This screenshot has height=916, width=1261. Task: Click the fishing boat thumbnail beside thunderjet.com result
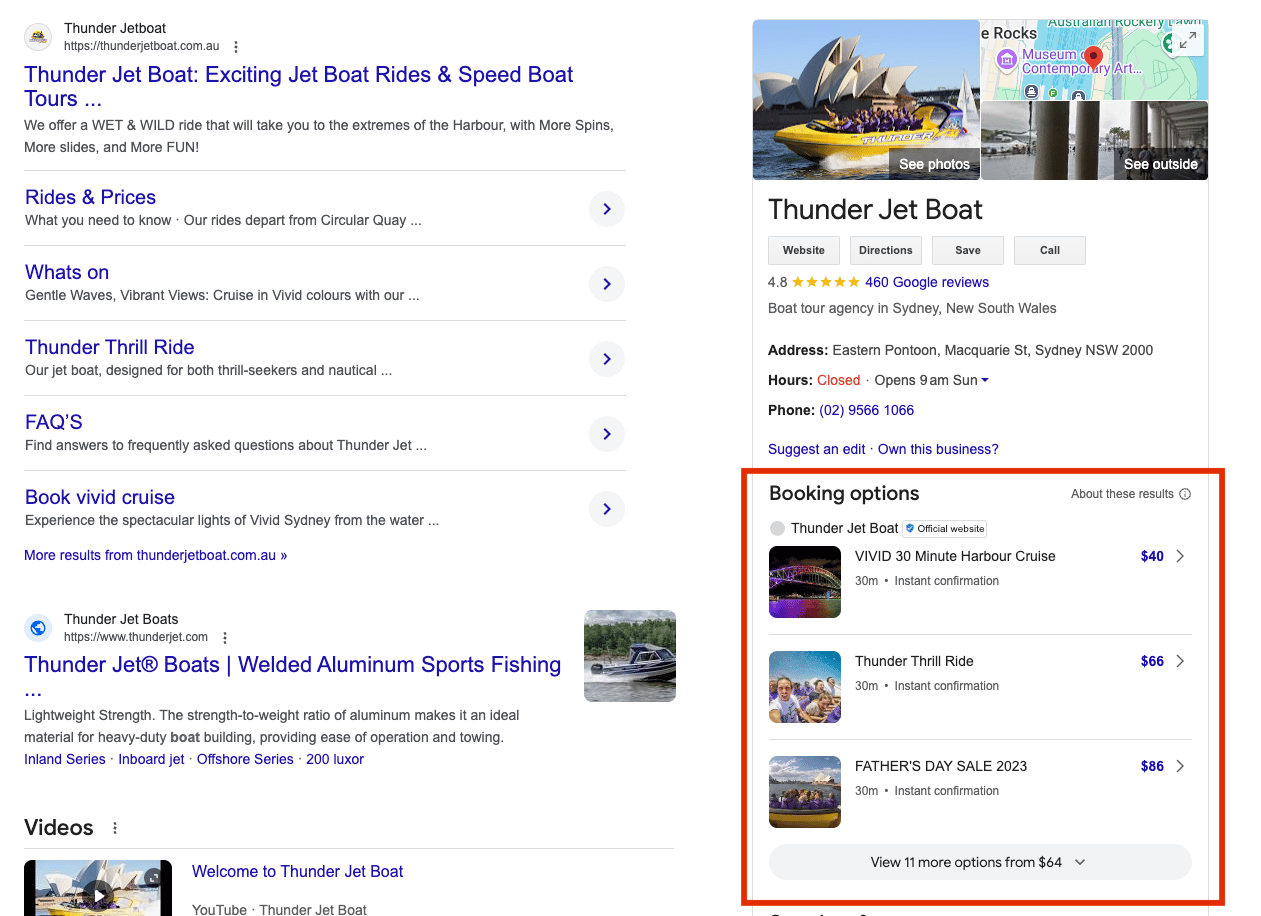[x=630, y=656]
